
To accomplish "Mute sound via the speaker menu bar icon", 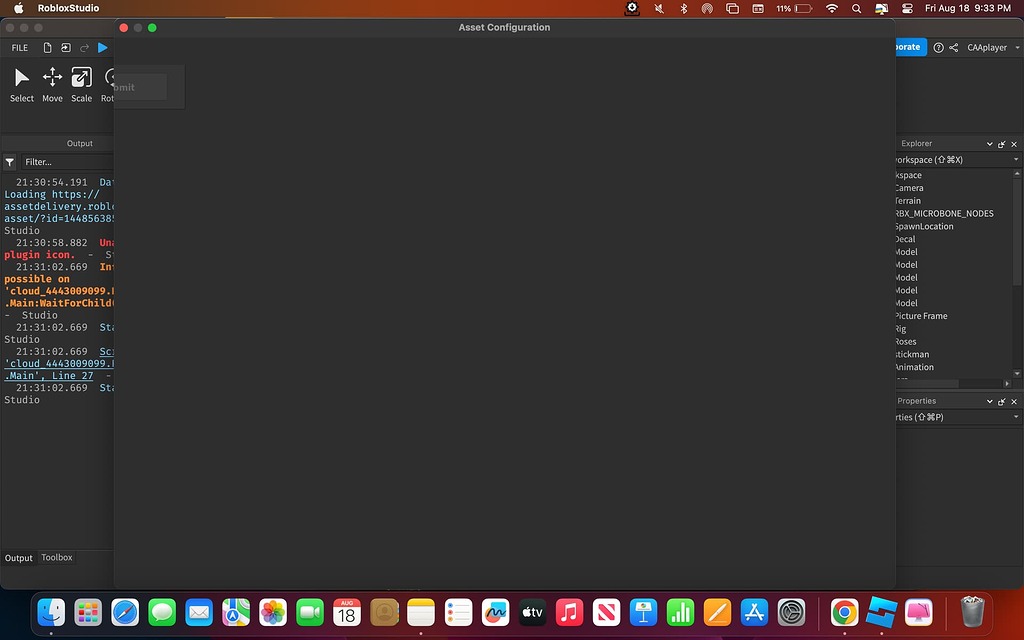I will [657, 8].
